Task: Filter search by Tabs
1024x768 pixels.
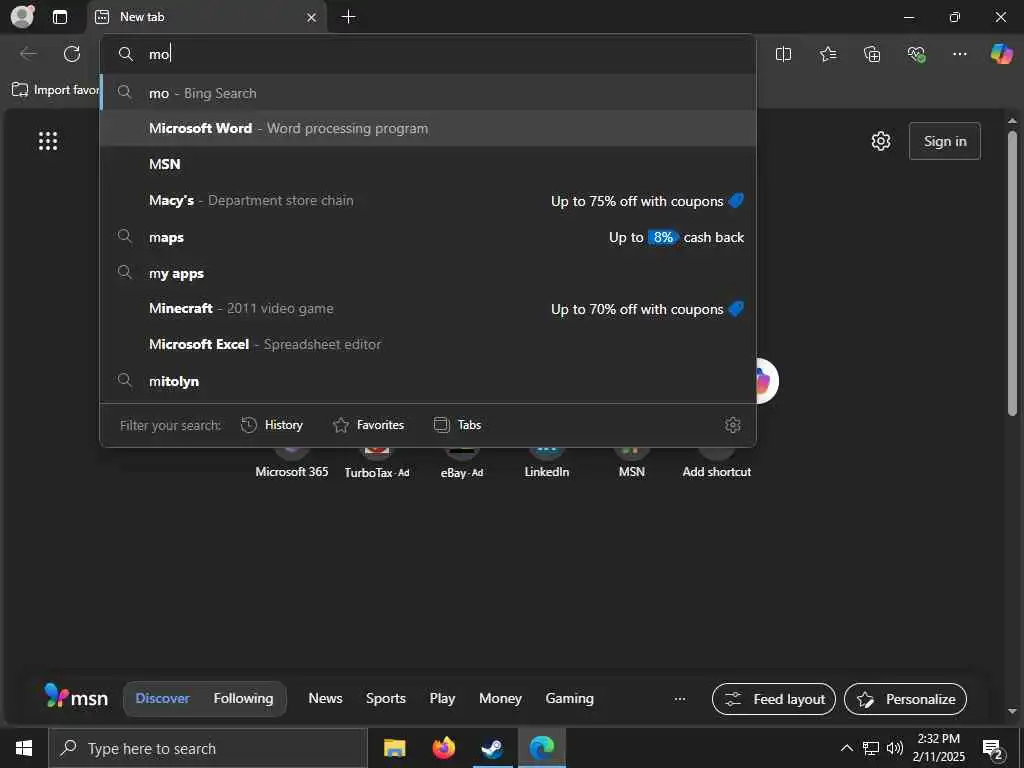Action: pos(457,425)
